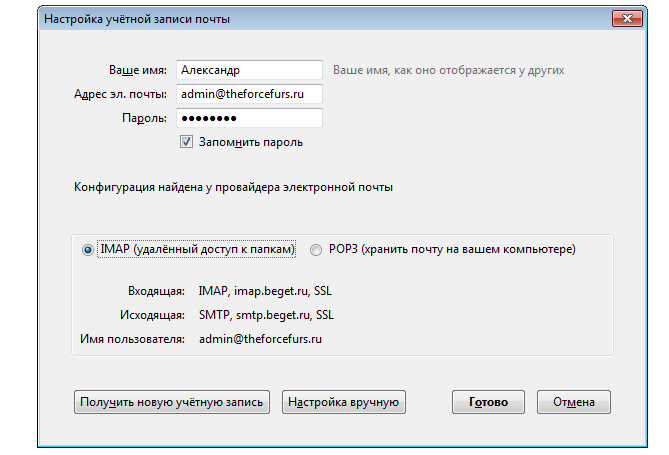Open Настройка вручную manual configuration
669x455 pixels.
(343, 402)
